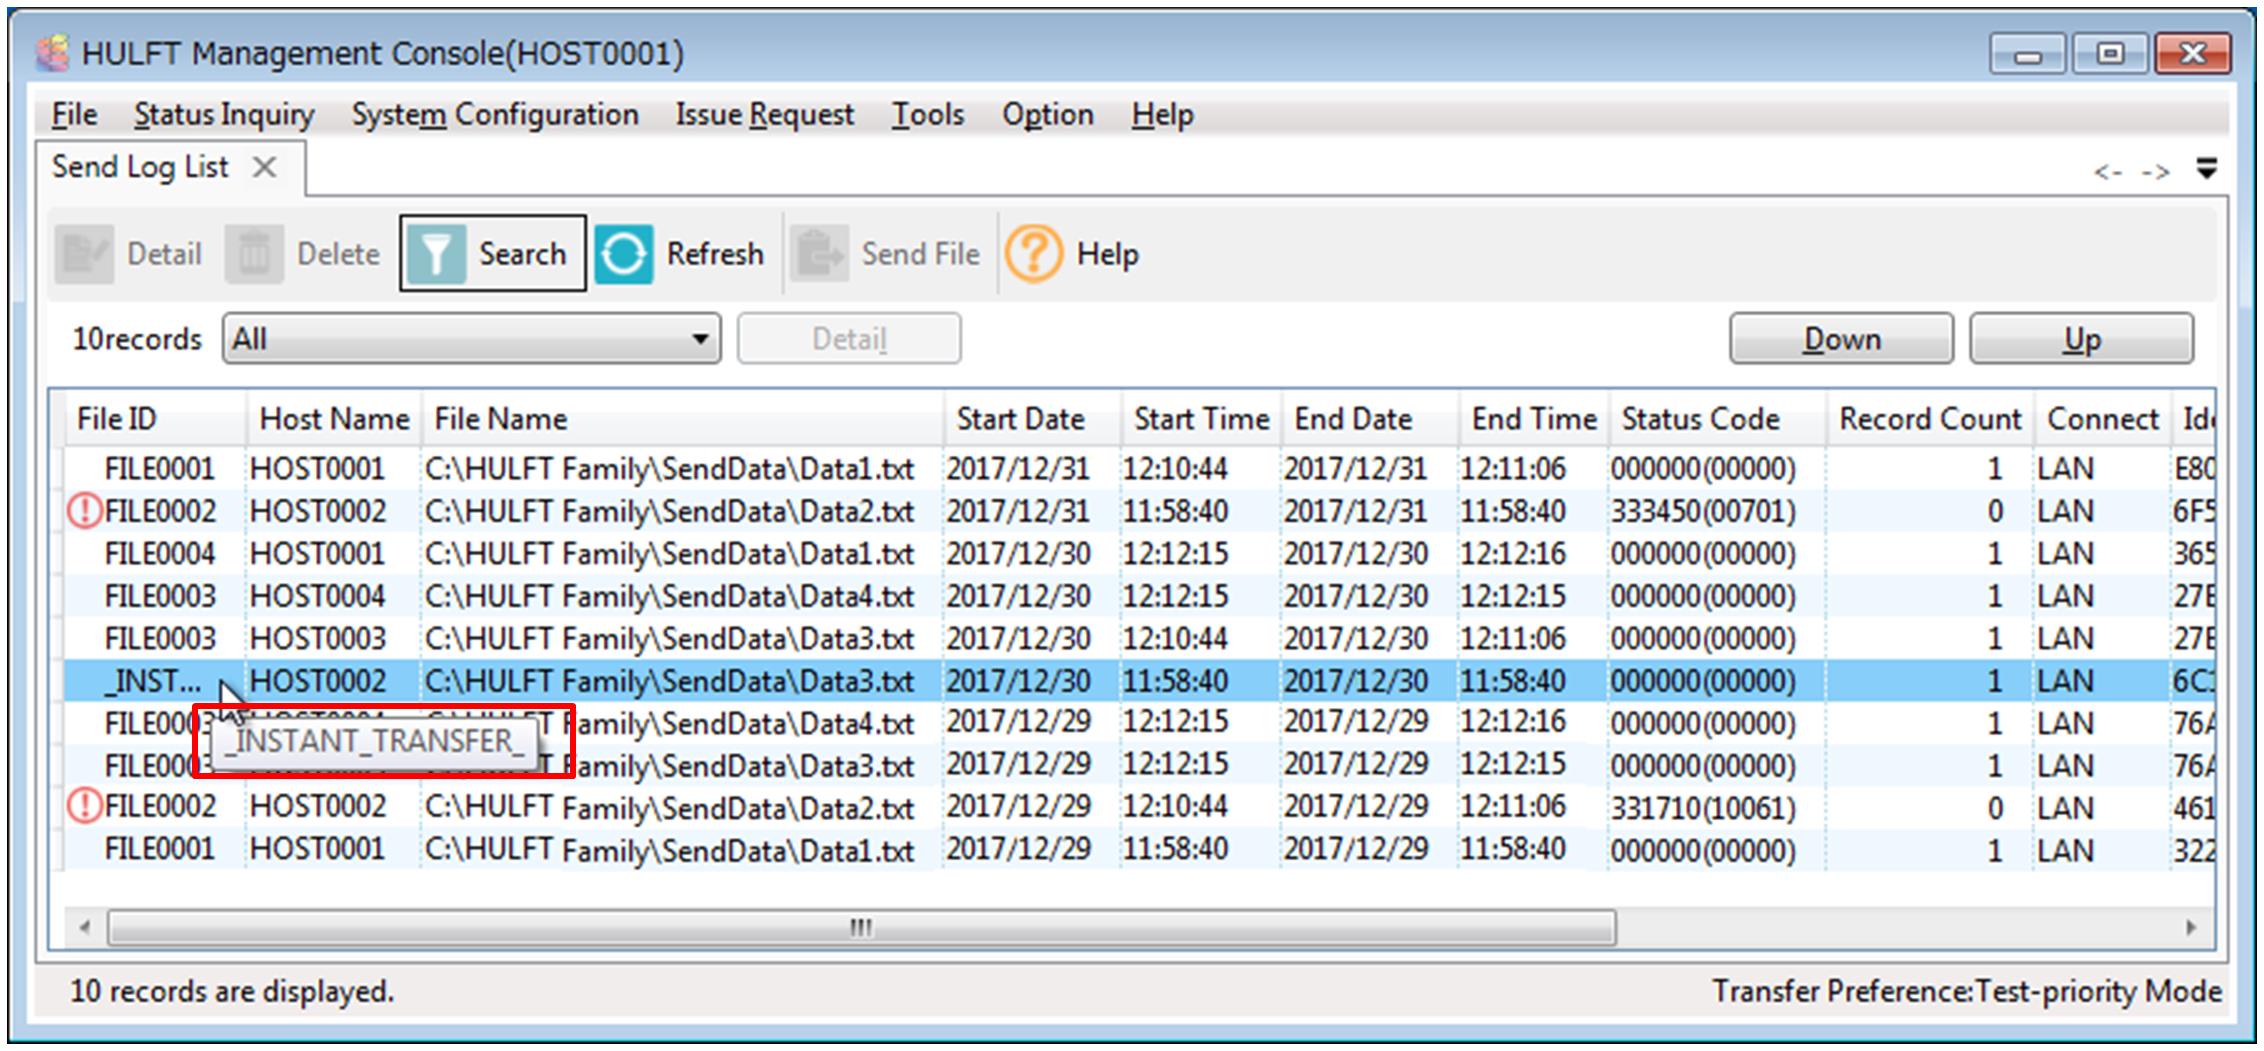
Task: Open the System Configuration menu
Action: coord(495,115)
